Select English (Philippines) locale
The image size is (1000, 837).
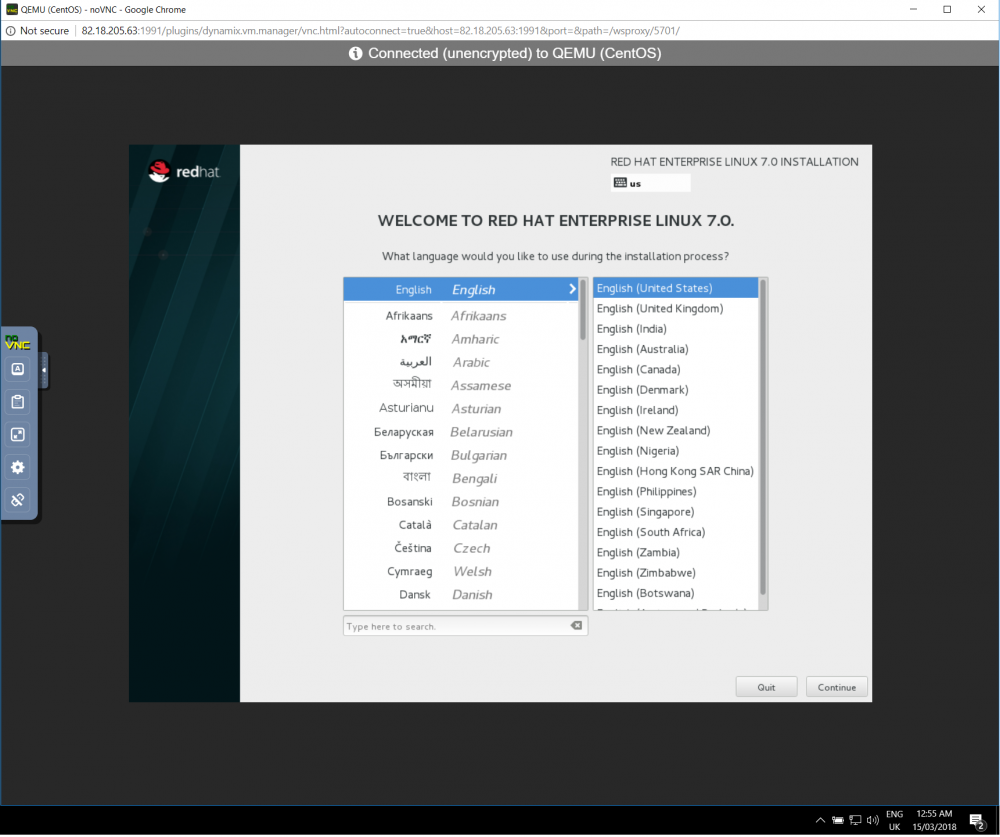(675, 492)
